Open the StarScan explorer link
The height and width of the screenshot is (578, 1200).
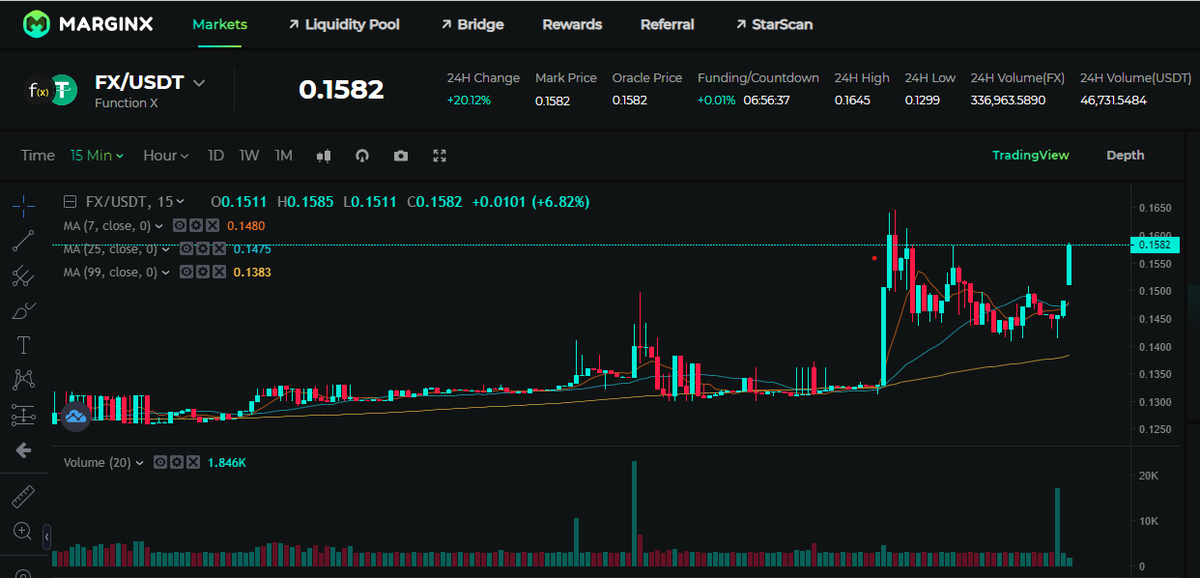click(774, 24)
